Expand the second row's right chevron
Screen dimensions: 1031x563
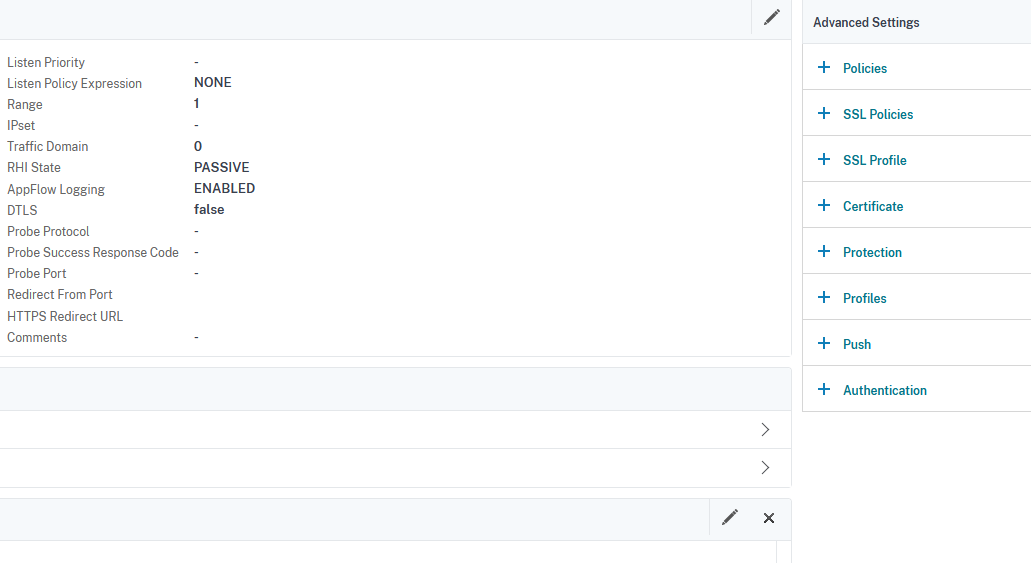[765, 468]
